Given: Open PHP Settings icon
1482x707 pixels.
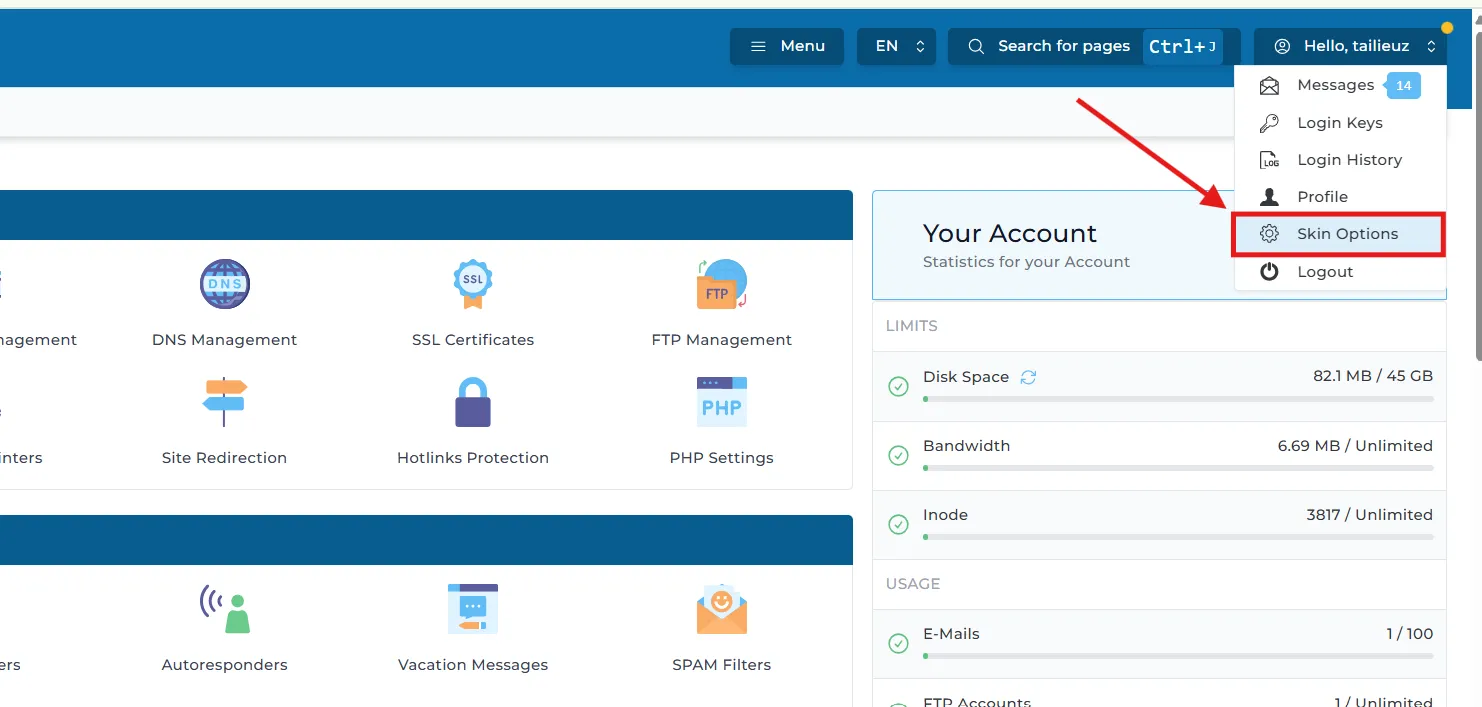Looking at the screenshot, I should (721, 402).
